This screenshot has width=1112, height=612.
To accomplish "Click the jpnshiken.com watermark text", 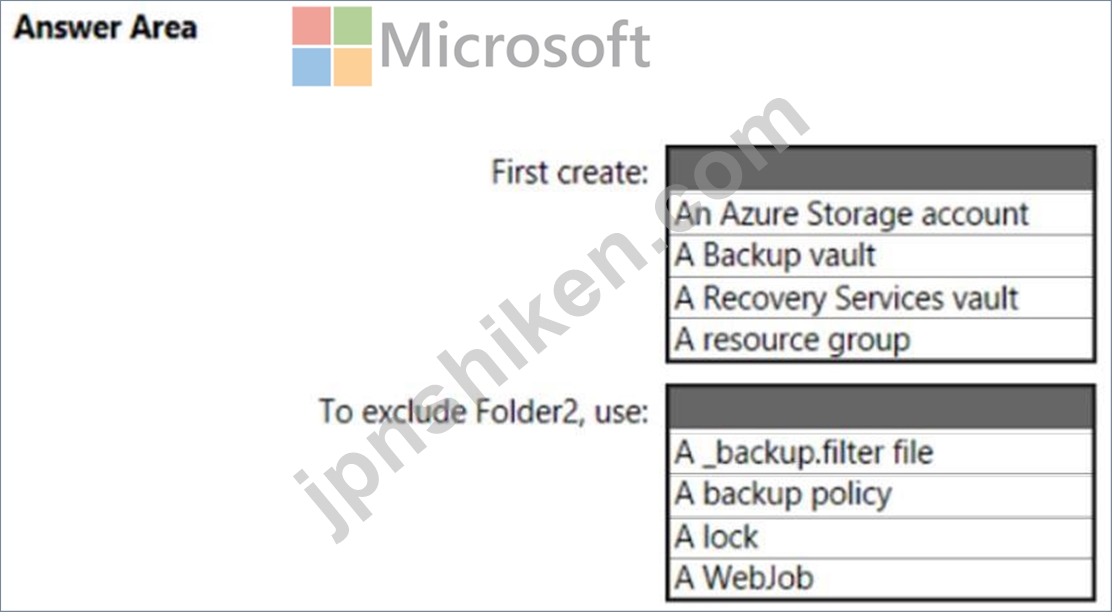I will tap(550, 320).
